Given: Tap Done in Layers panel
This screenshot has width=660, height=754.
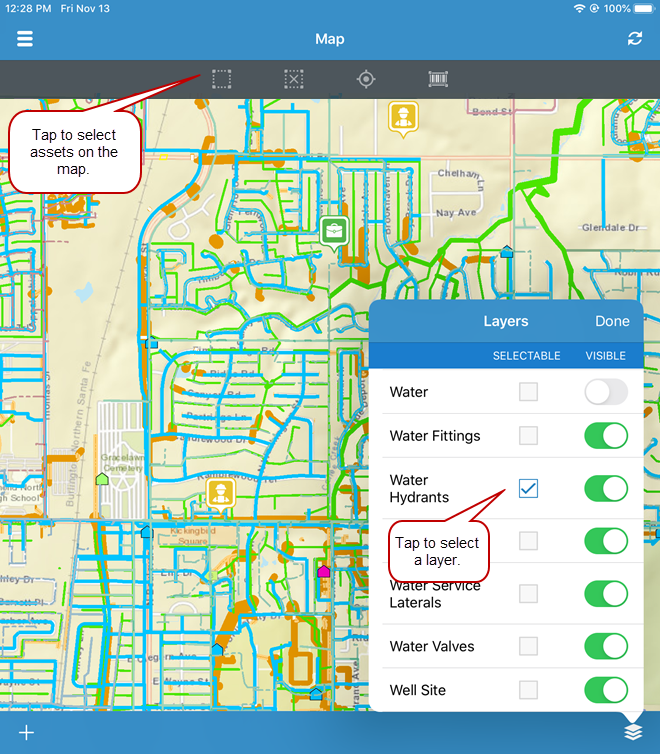Looking at the screenshot, I should (612, 321).
